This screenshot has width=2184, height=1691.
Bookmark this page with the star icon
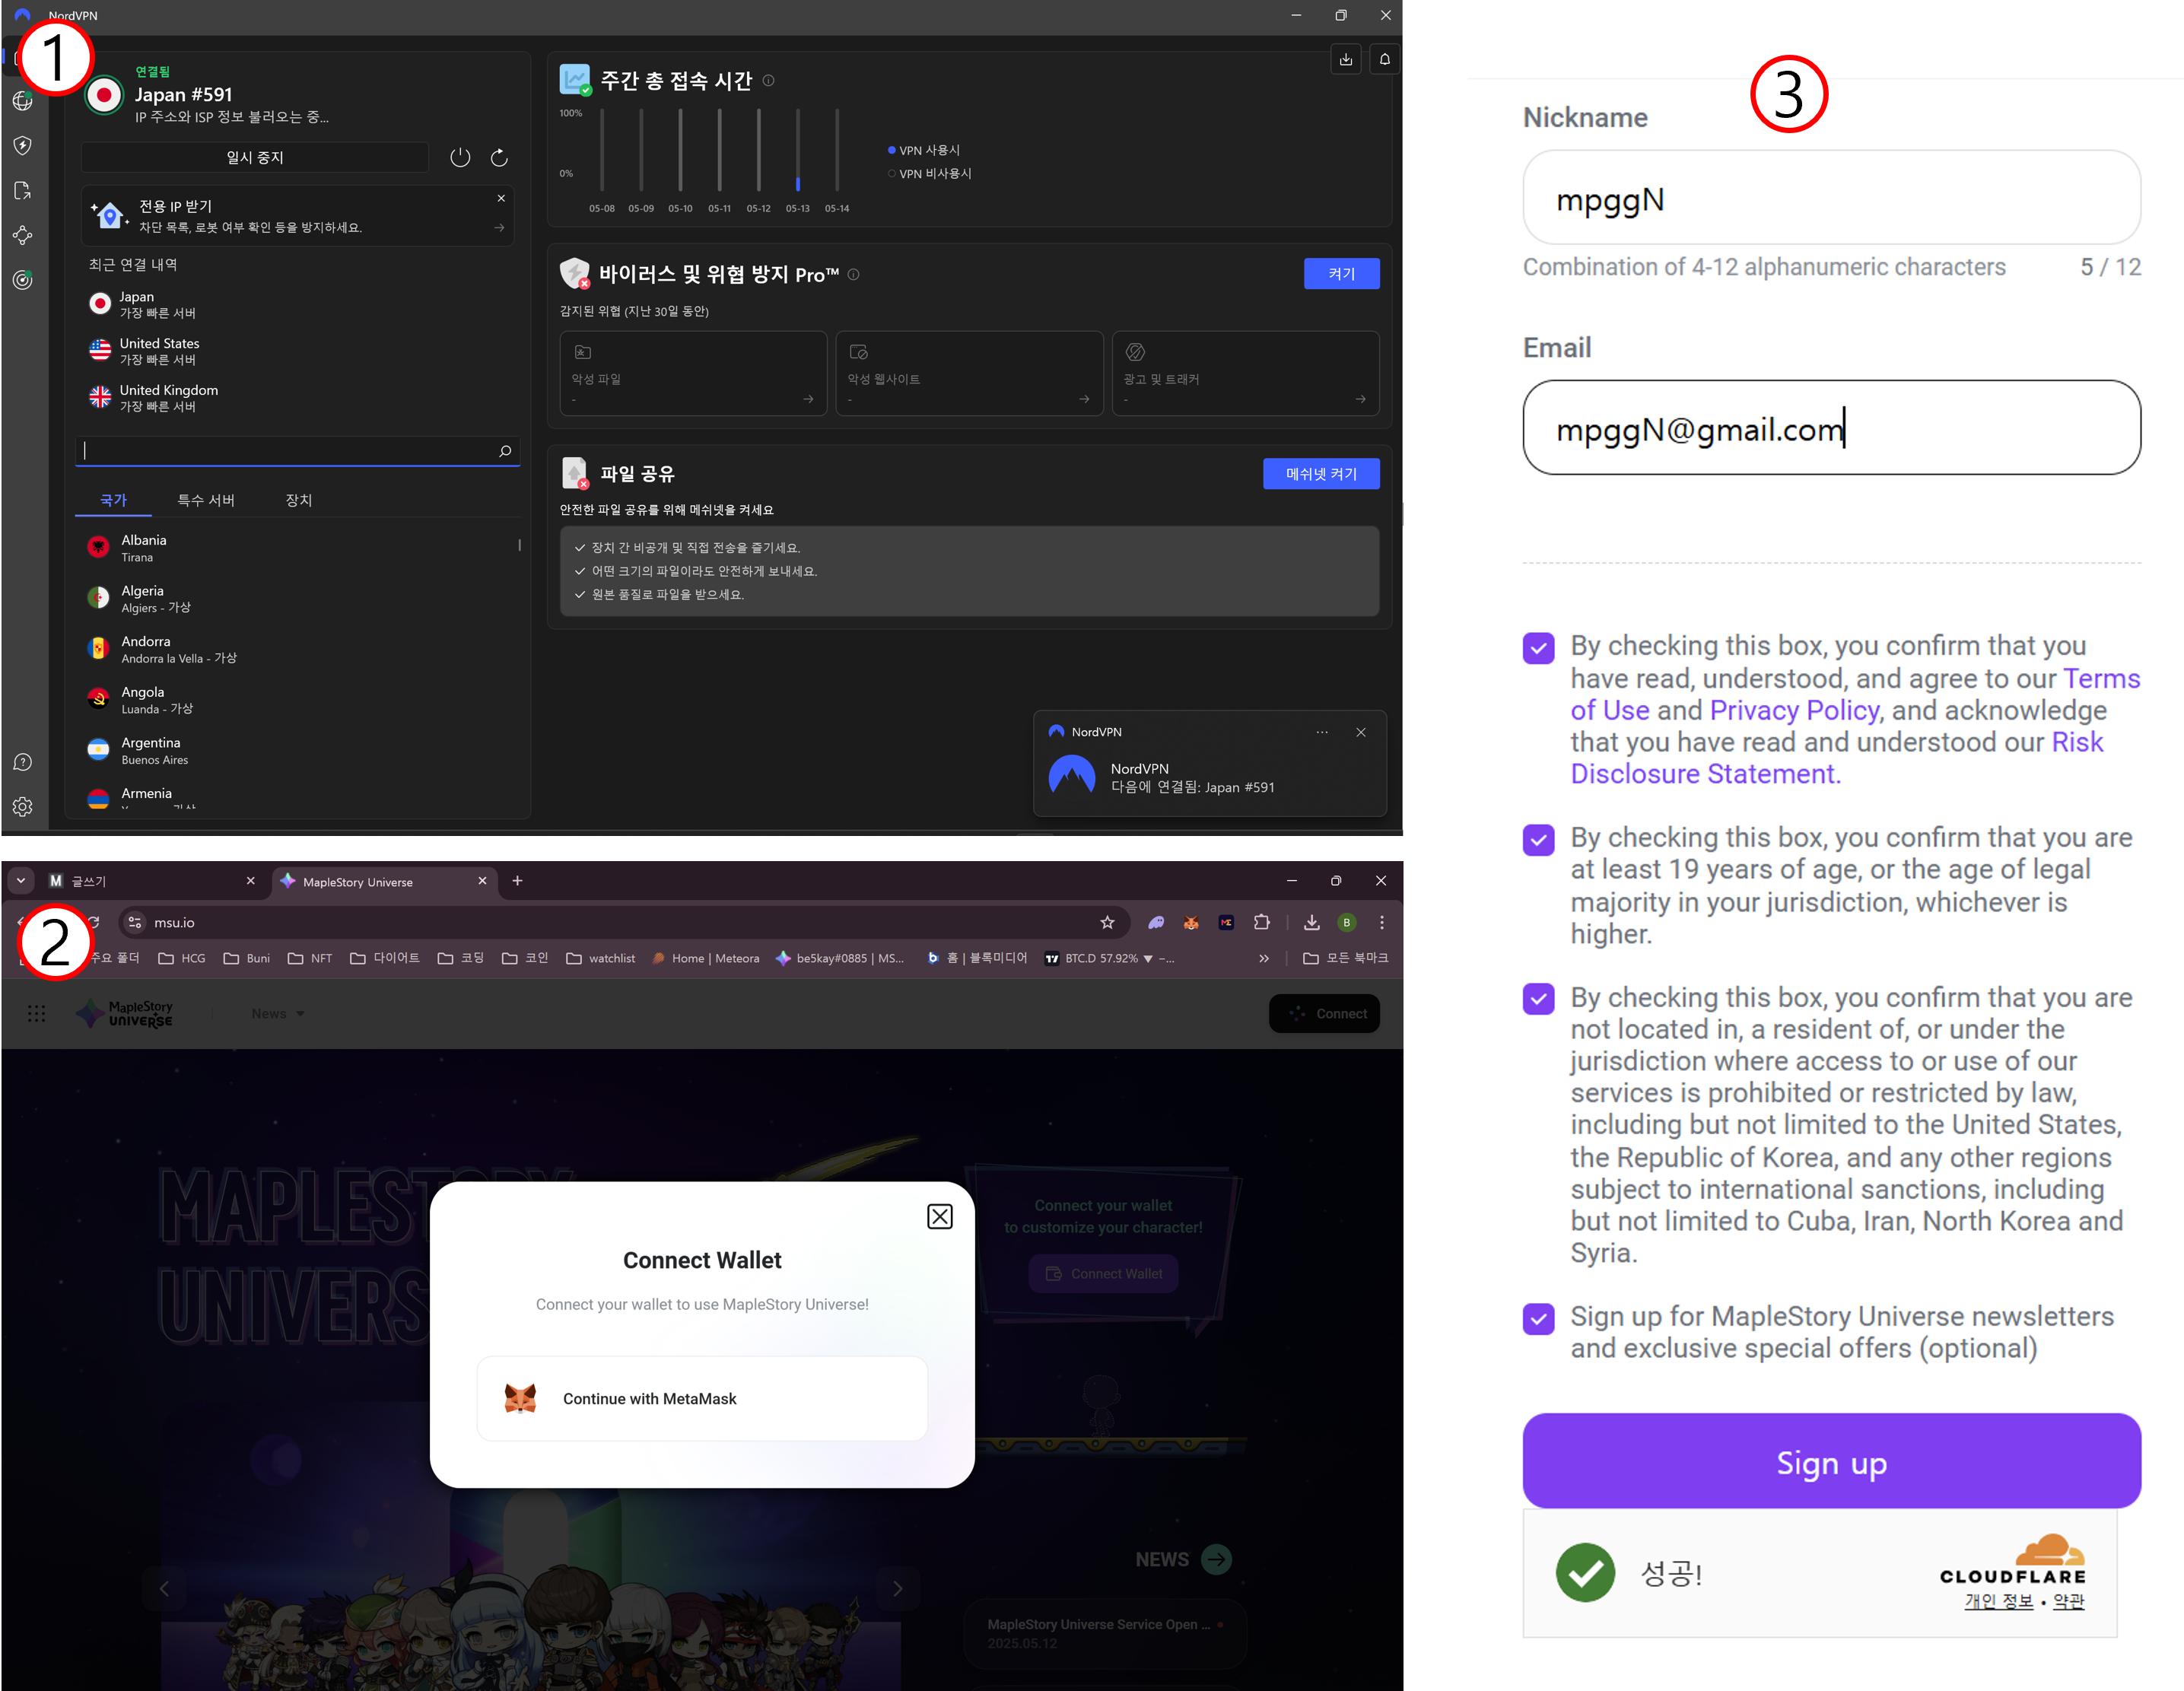point(1107,923)
